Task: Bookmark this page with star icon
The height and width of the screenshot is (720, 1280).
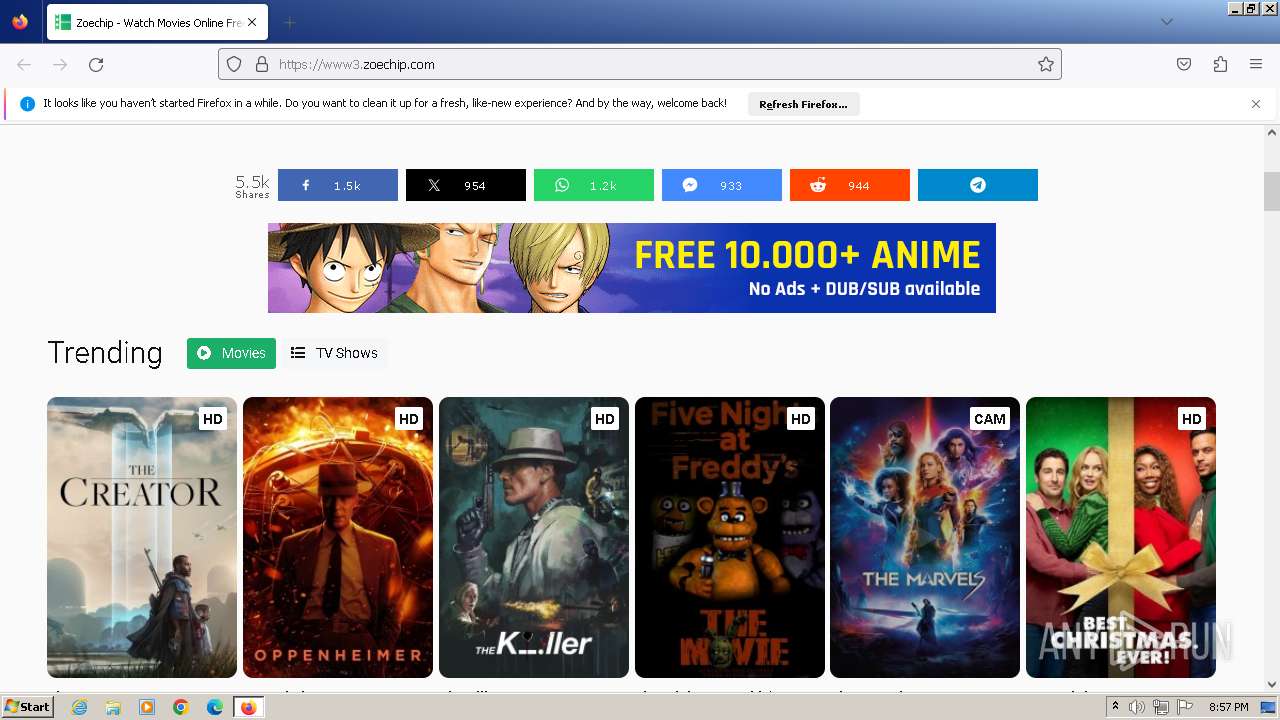Action: [x=1046, y=64]
